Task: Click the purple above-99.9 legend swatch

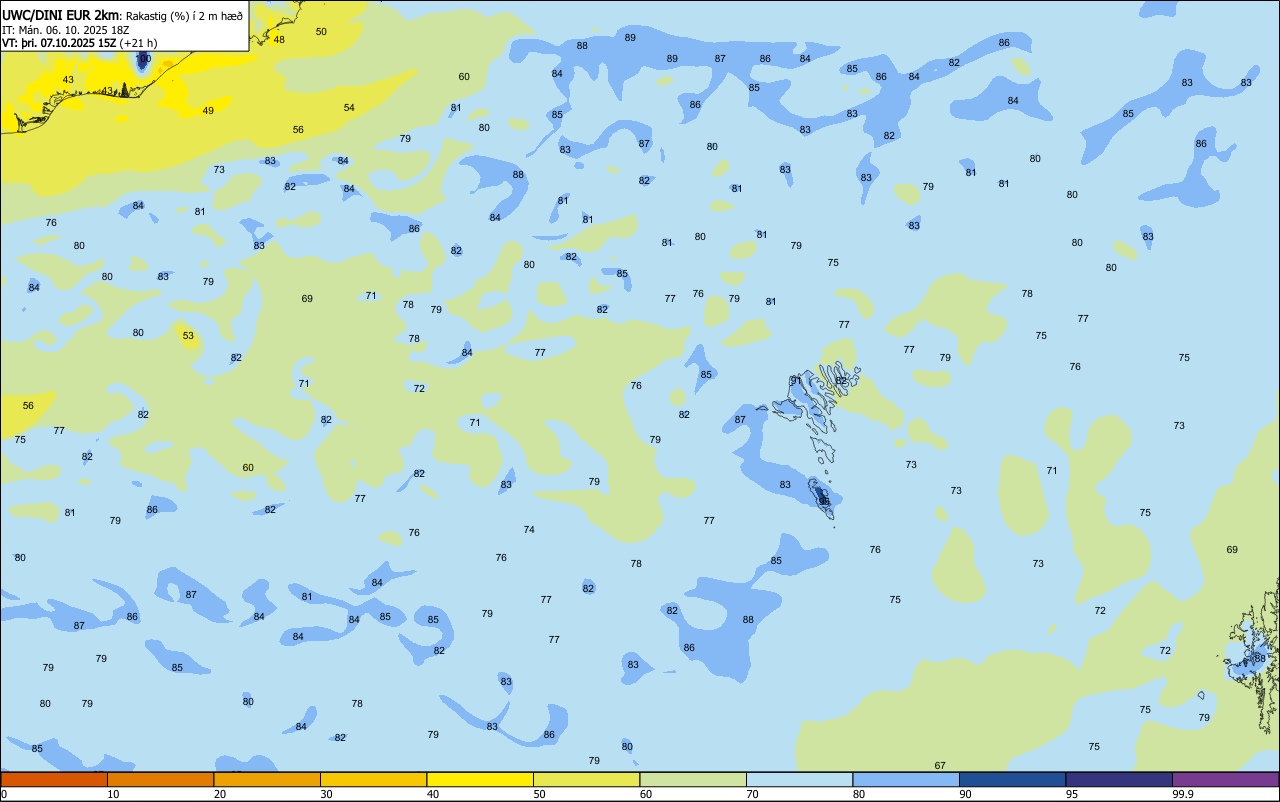Action: pyautogui.click(x=1225, y=779)
